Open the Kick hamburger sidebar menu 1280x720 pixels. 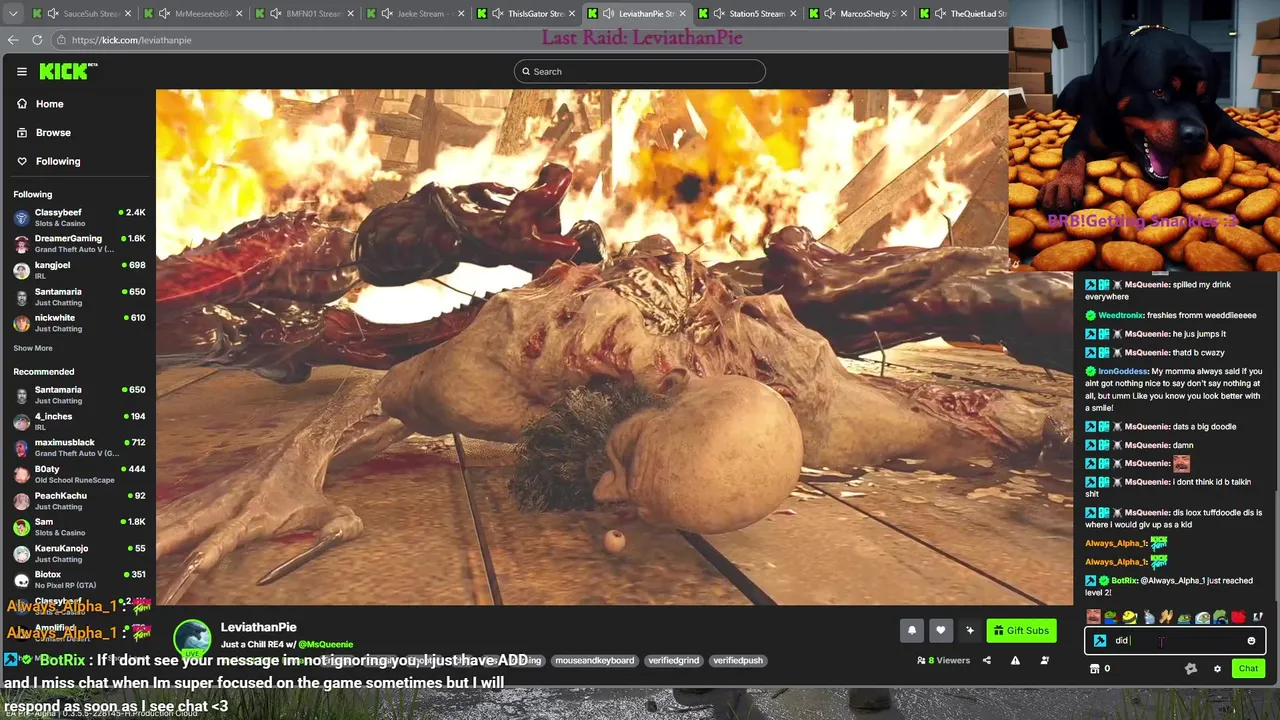(x=21, y=71)
